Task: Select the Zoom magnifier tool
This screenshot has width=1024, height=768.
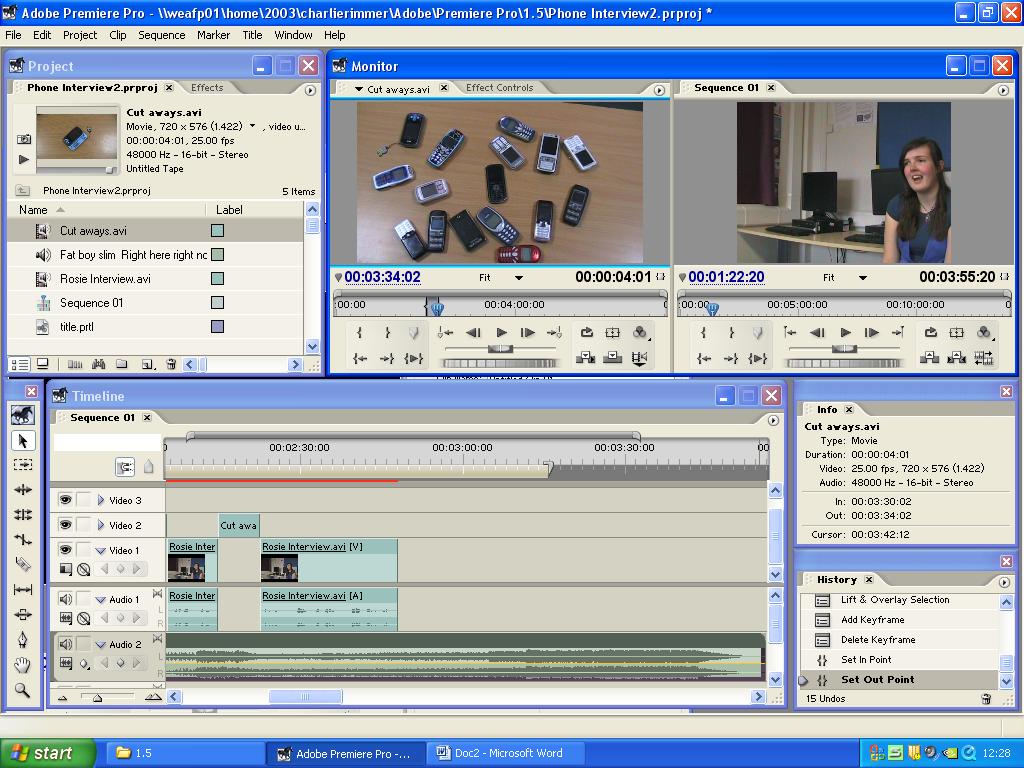Action: [x=23, y=690]
